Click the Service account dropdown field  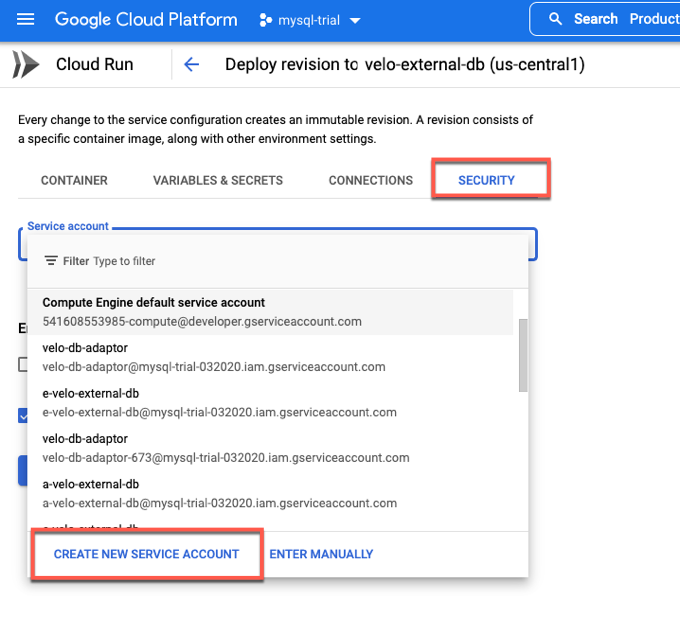[x=278, y=244]
